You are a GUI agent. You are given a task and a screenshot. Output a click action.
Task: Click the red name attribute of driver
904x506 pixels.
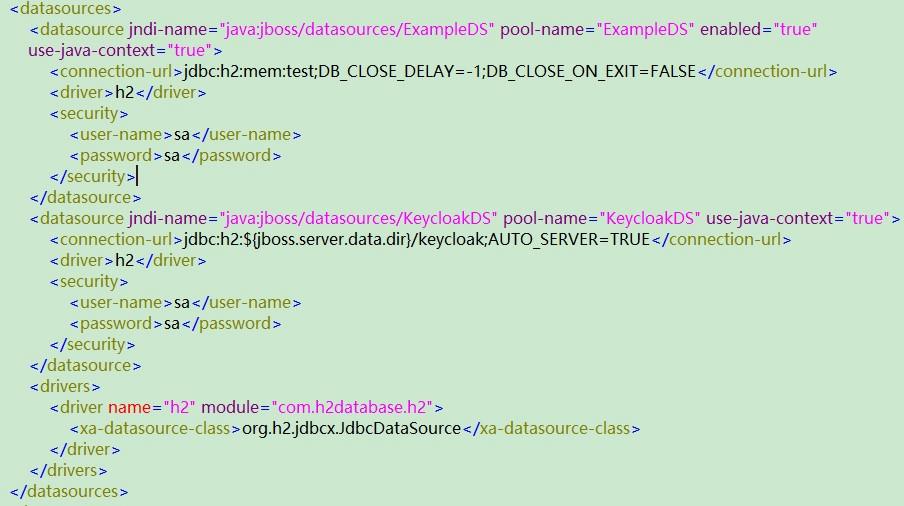(x=130, y=407)
